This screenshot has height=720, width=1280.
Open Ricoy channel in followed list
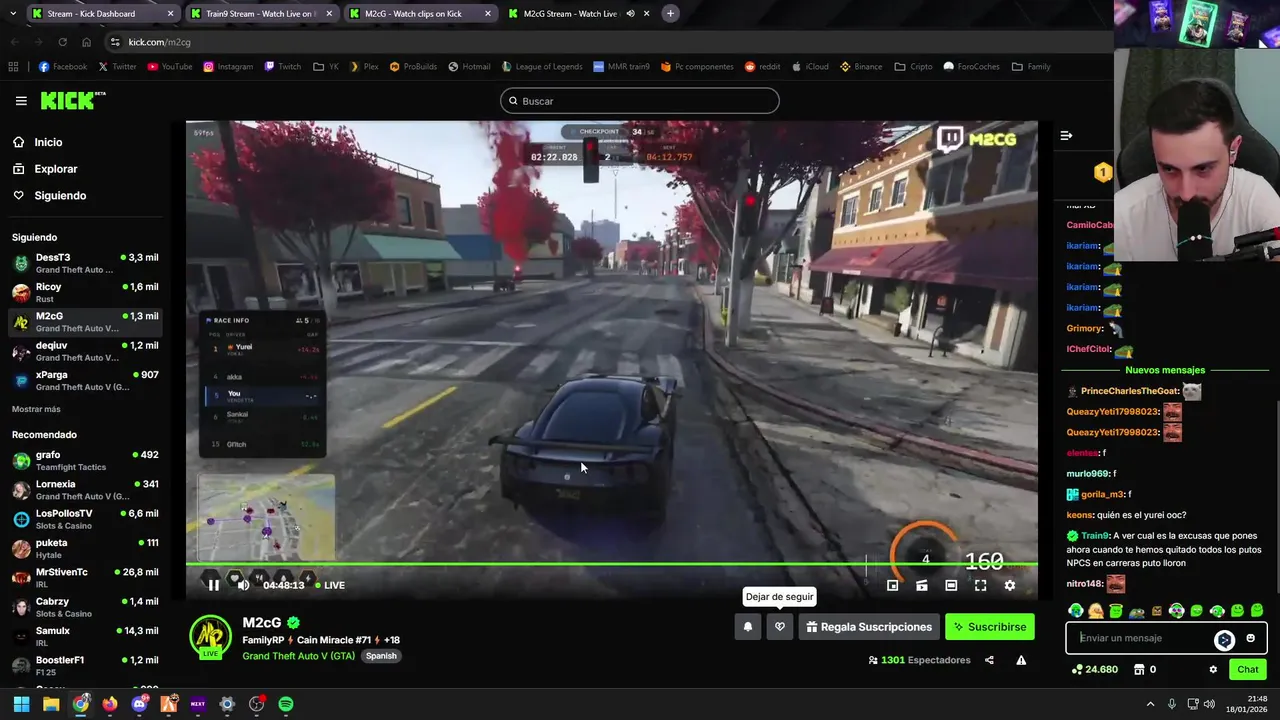[85, 292]
